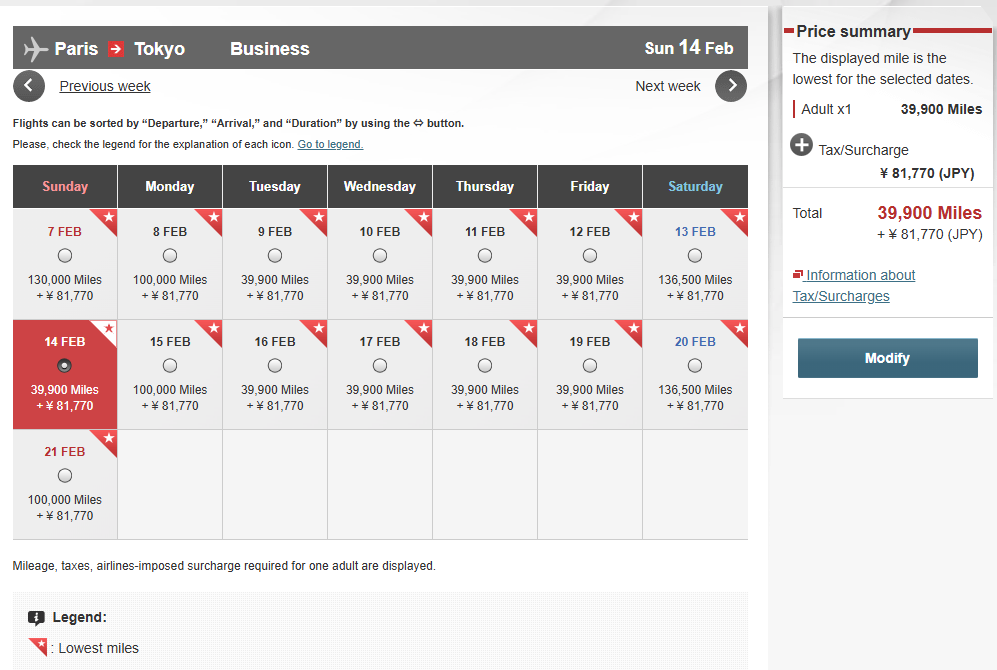Click the red arrow between Paris and Tokyo
The image size is (997, 670).
tap(116, 49)
